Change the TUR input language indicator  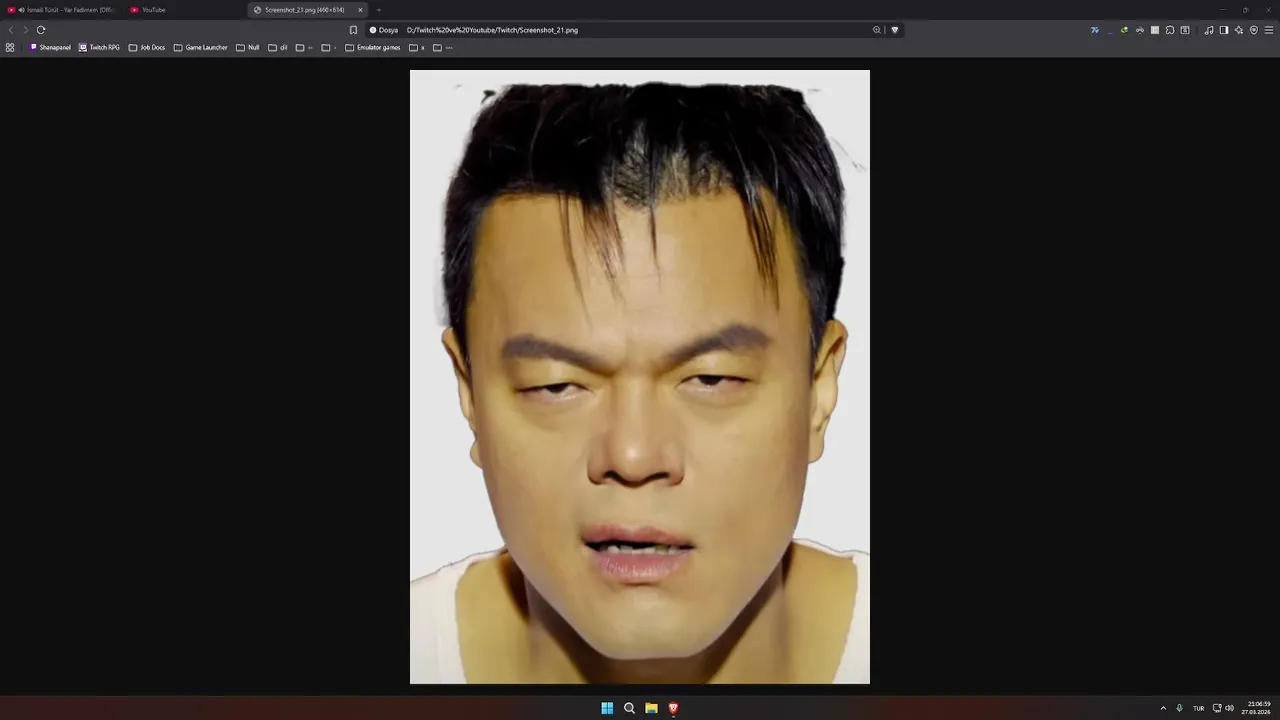pyautogui.click(x=1198, y=708)
